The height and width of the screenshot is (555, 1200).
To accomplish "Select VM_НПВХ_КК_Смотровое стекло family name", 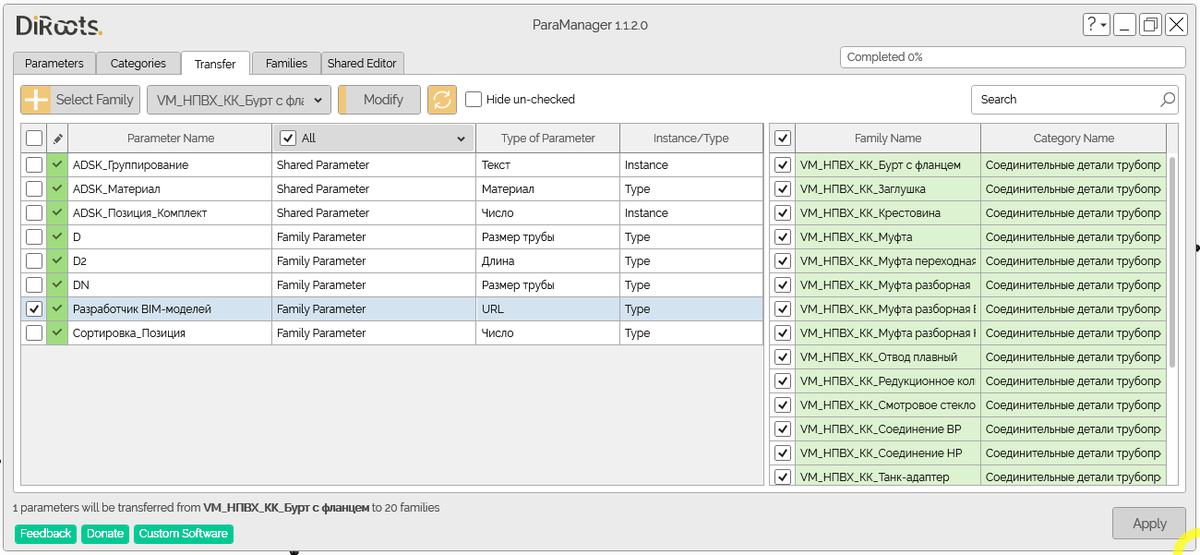I will click(x=888, y=405).
